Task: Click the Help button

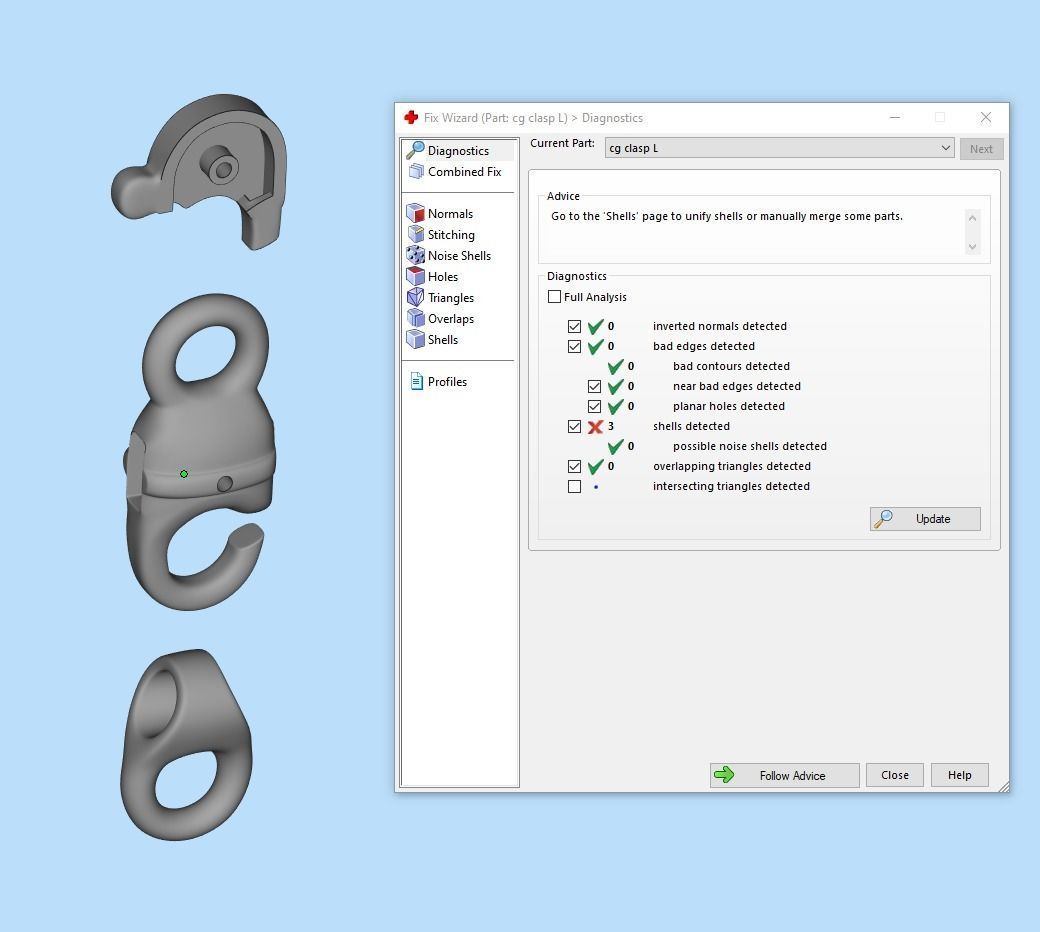Action: coord(960,775)
